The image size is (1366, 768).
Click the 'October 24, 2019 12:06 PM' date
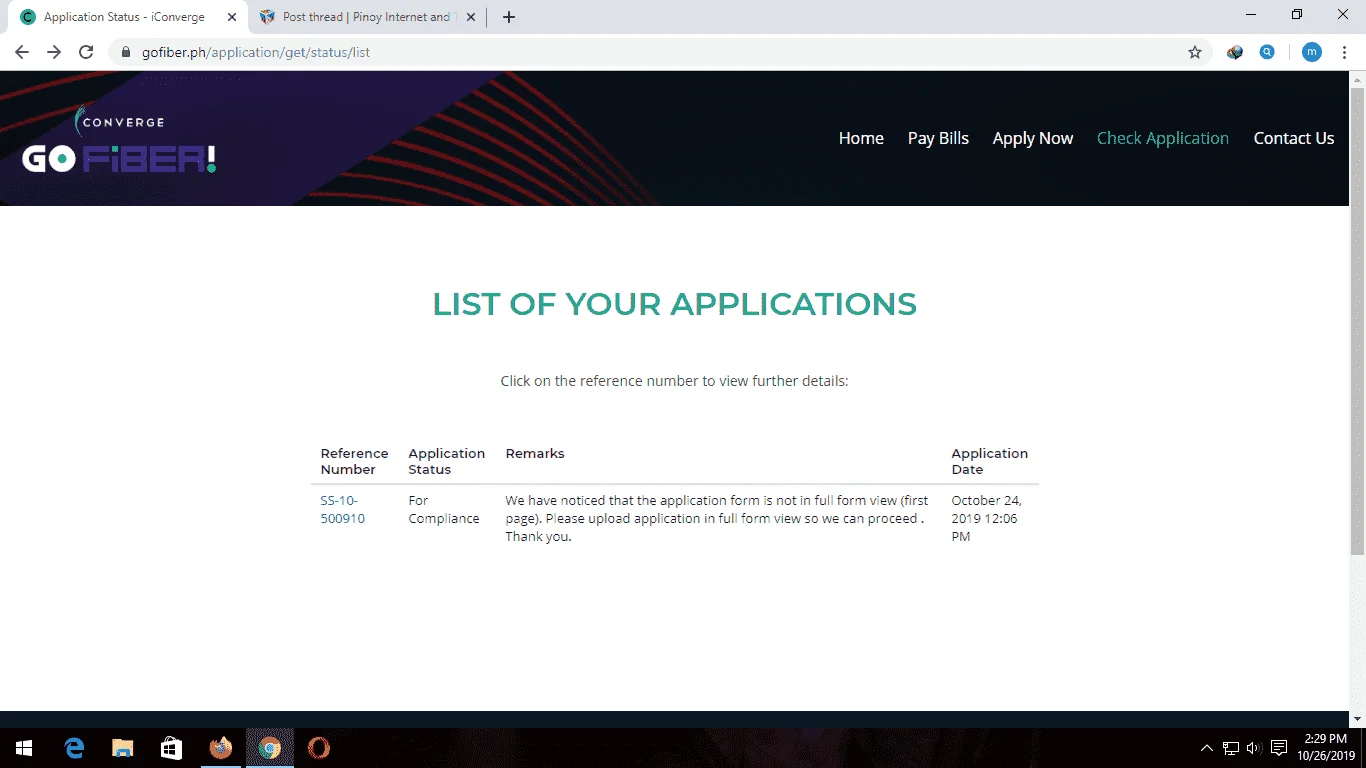click(x=987, y=518)
